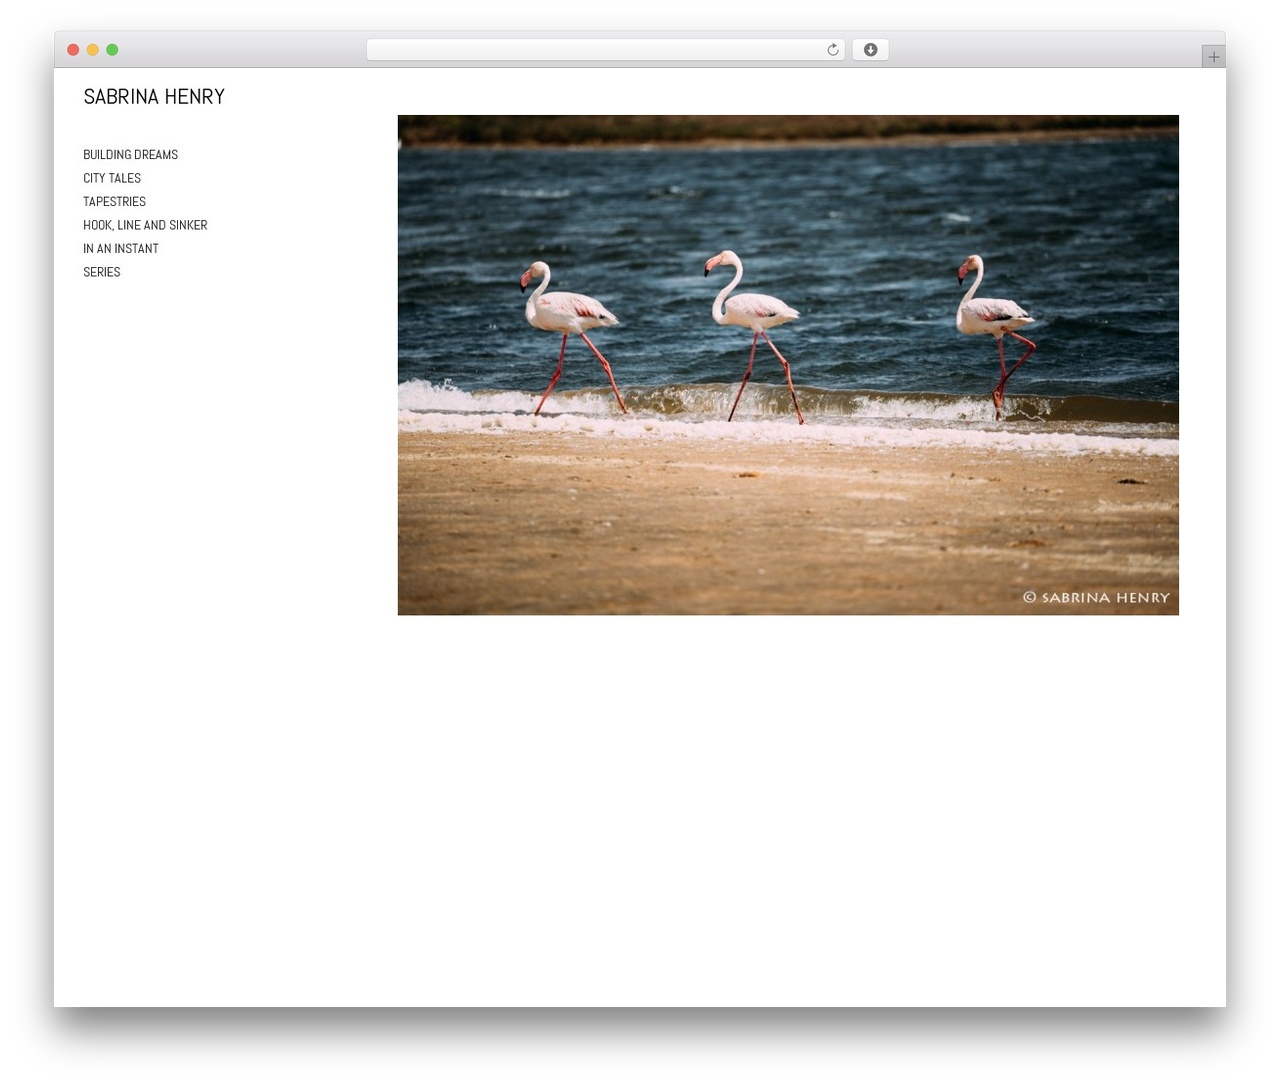This screenshot has width=1280, height=1084.
Task: Open Hook, Line and Sinker gallery
Action: click(145, 225)
